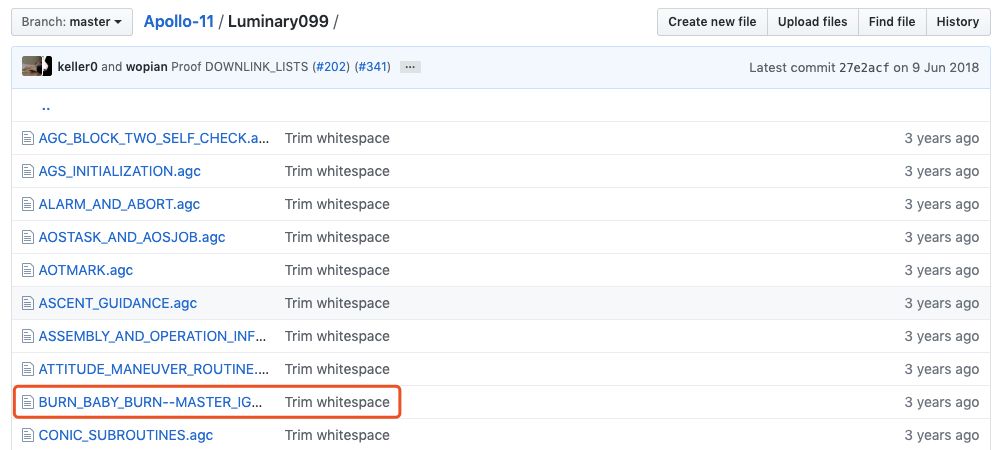Click file icon beside ALARM_AND_ABORT.agc
The height and width of the screenshot is (450, 1004).
tap(28, 204)
